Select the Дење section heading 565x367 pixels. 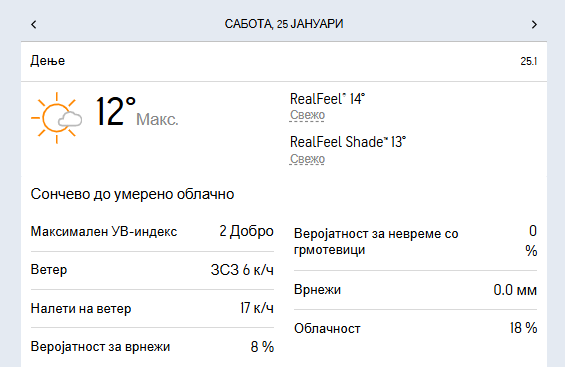[48, 61]
